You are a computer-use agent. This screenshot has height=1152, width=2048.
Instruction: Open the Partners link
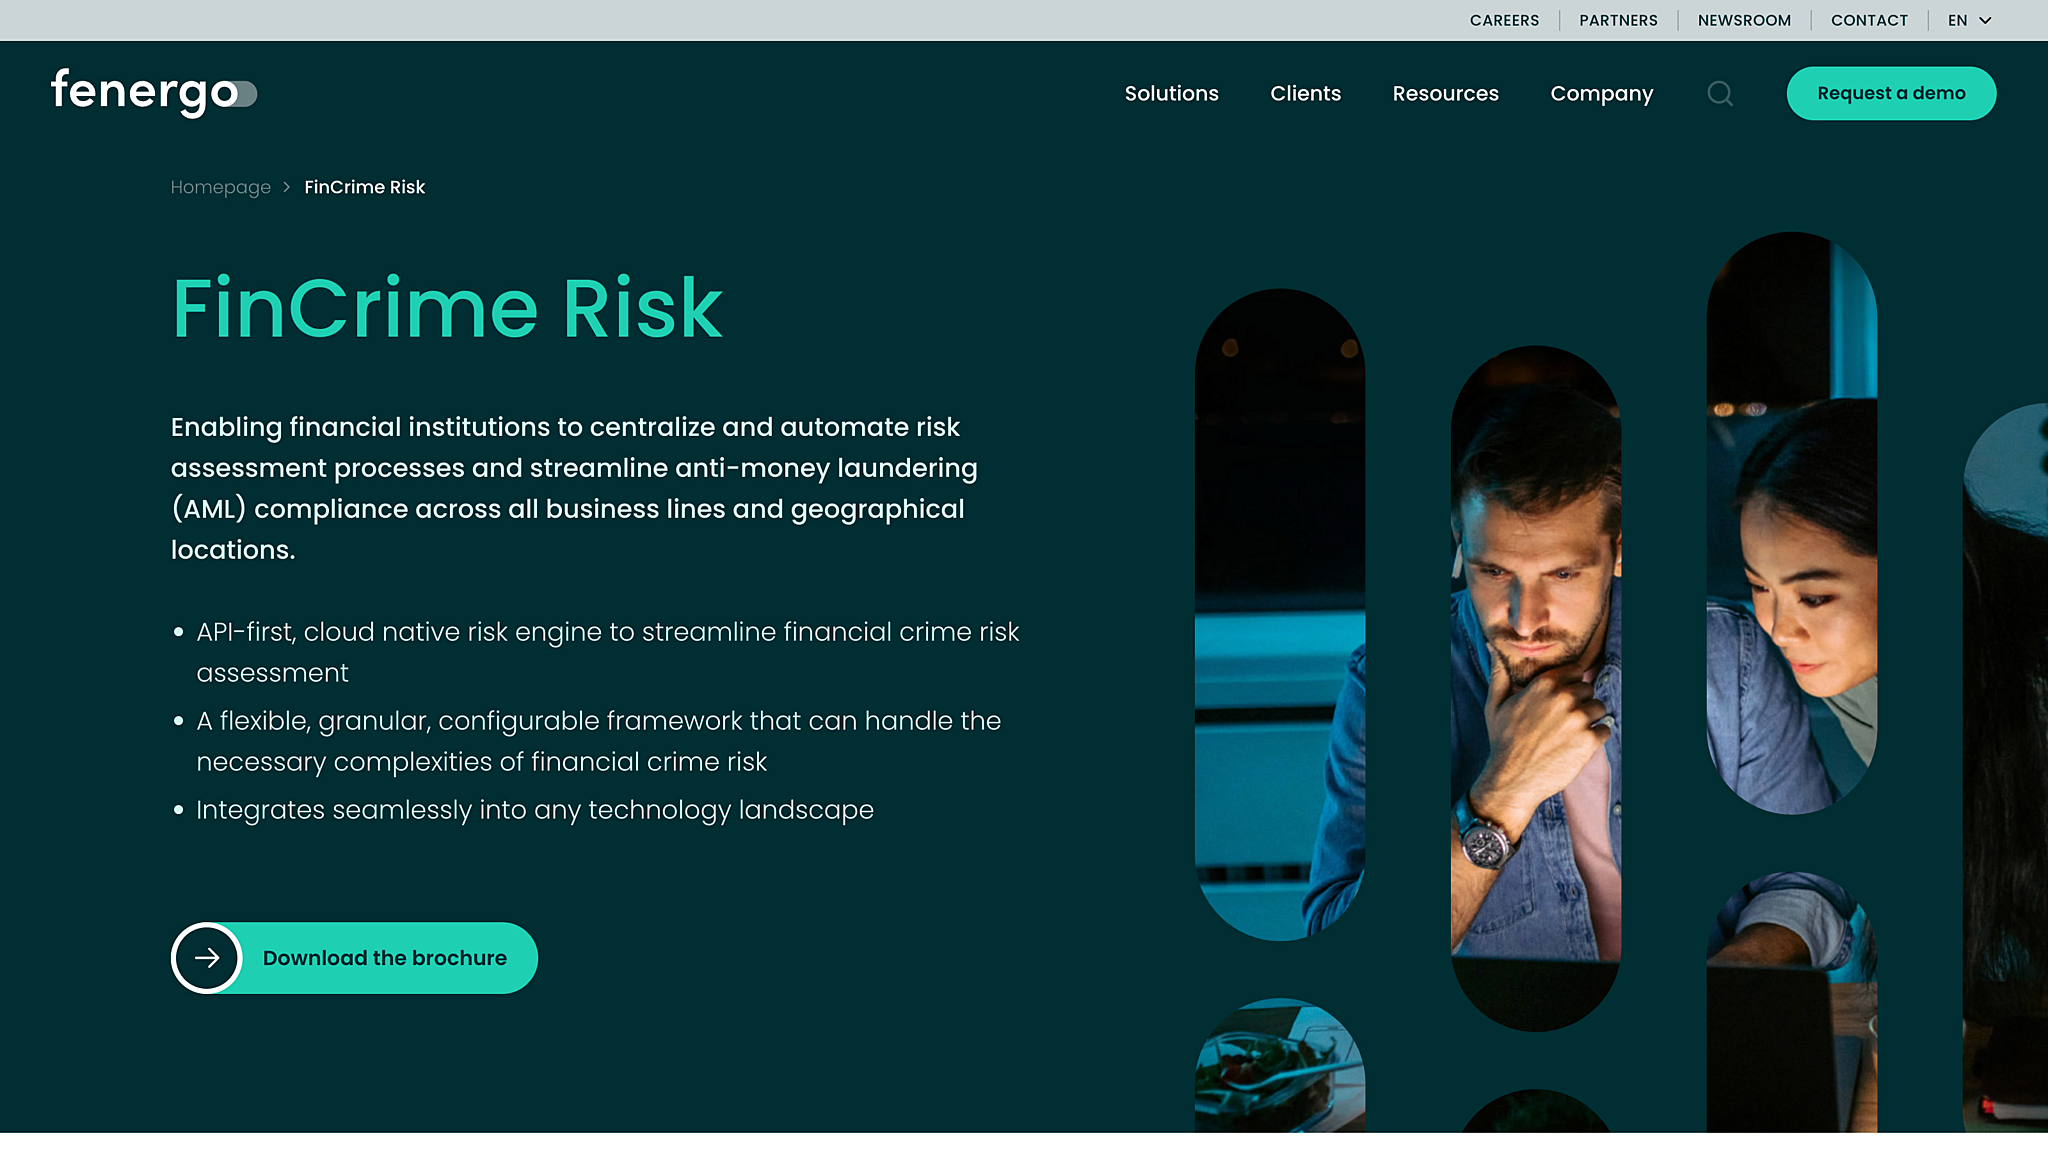1618,20
